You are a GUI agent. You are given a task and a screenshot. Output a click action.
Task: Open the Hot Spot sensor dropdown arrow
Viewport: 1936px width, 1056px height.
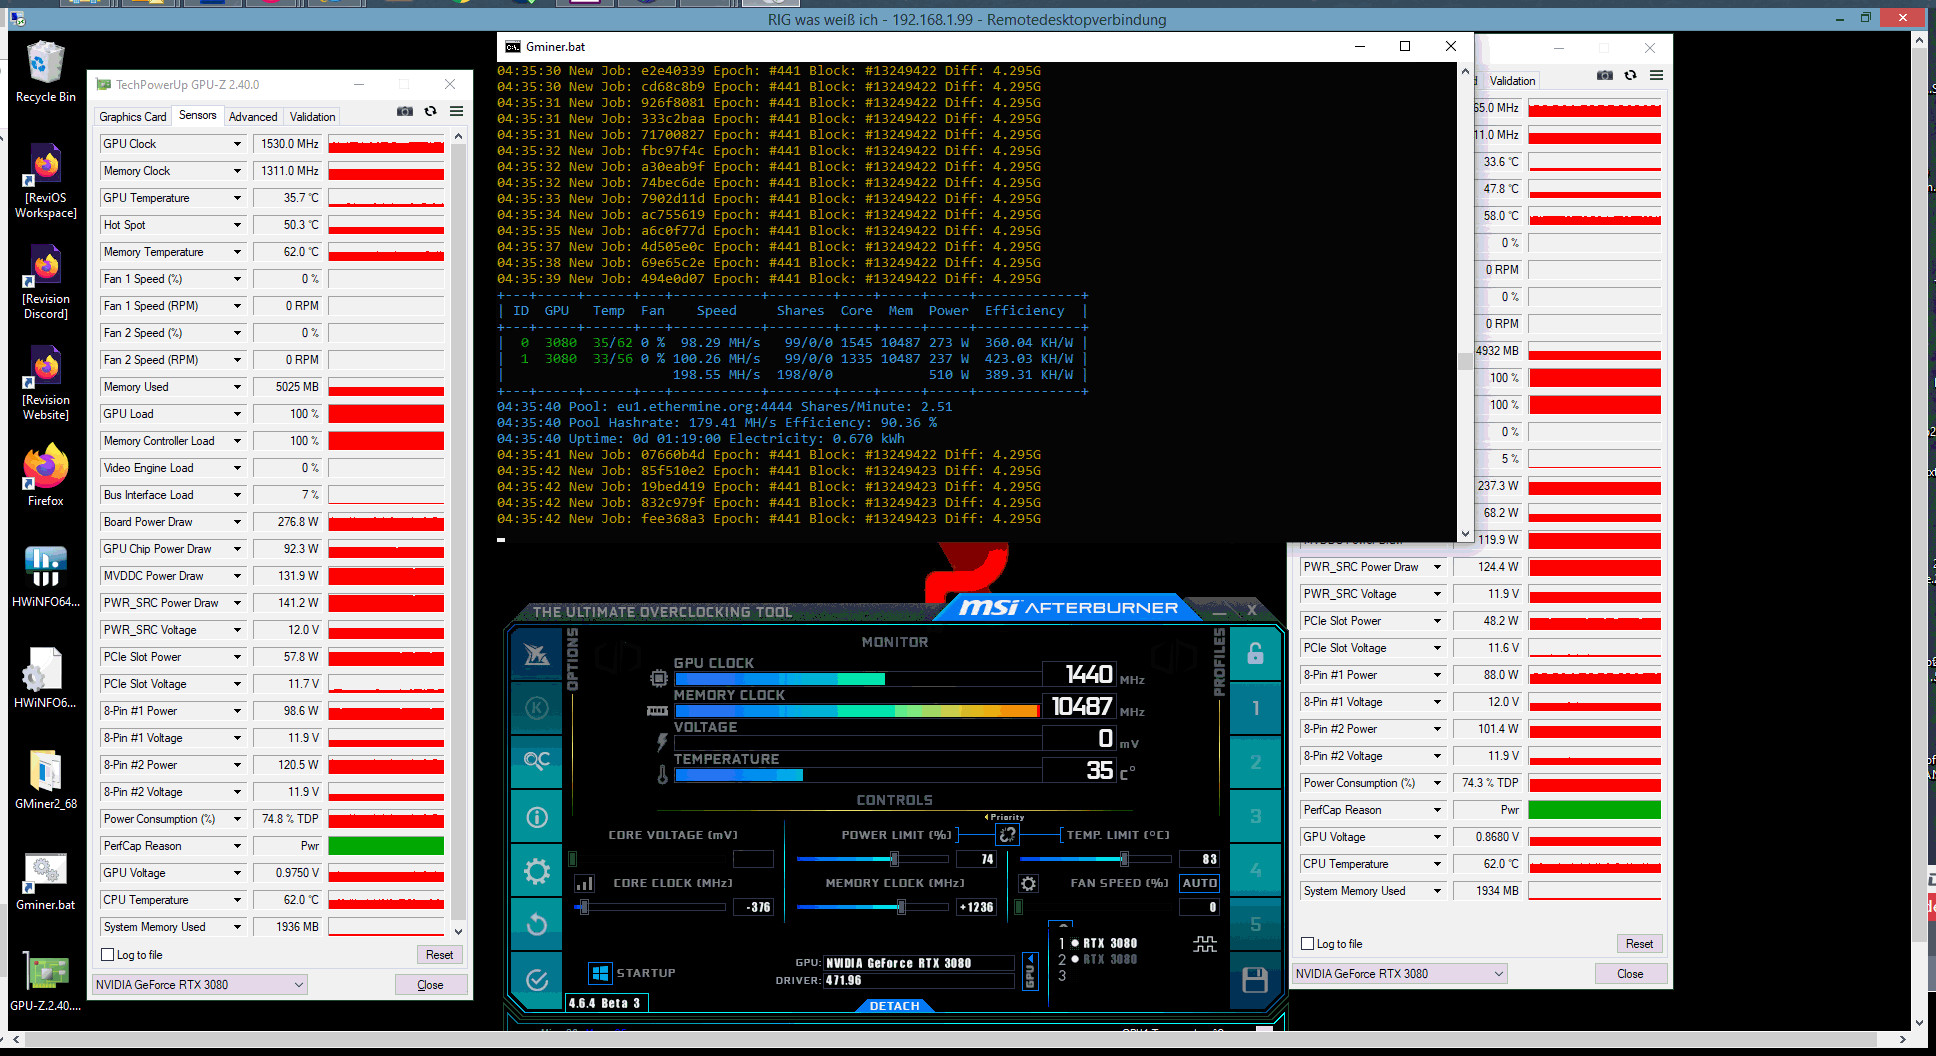237,225
